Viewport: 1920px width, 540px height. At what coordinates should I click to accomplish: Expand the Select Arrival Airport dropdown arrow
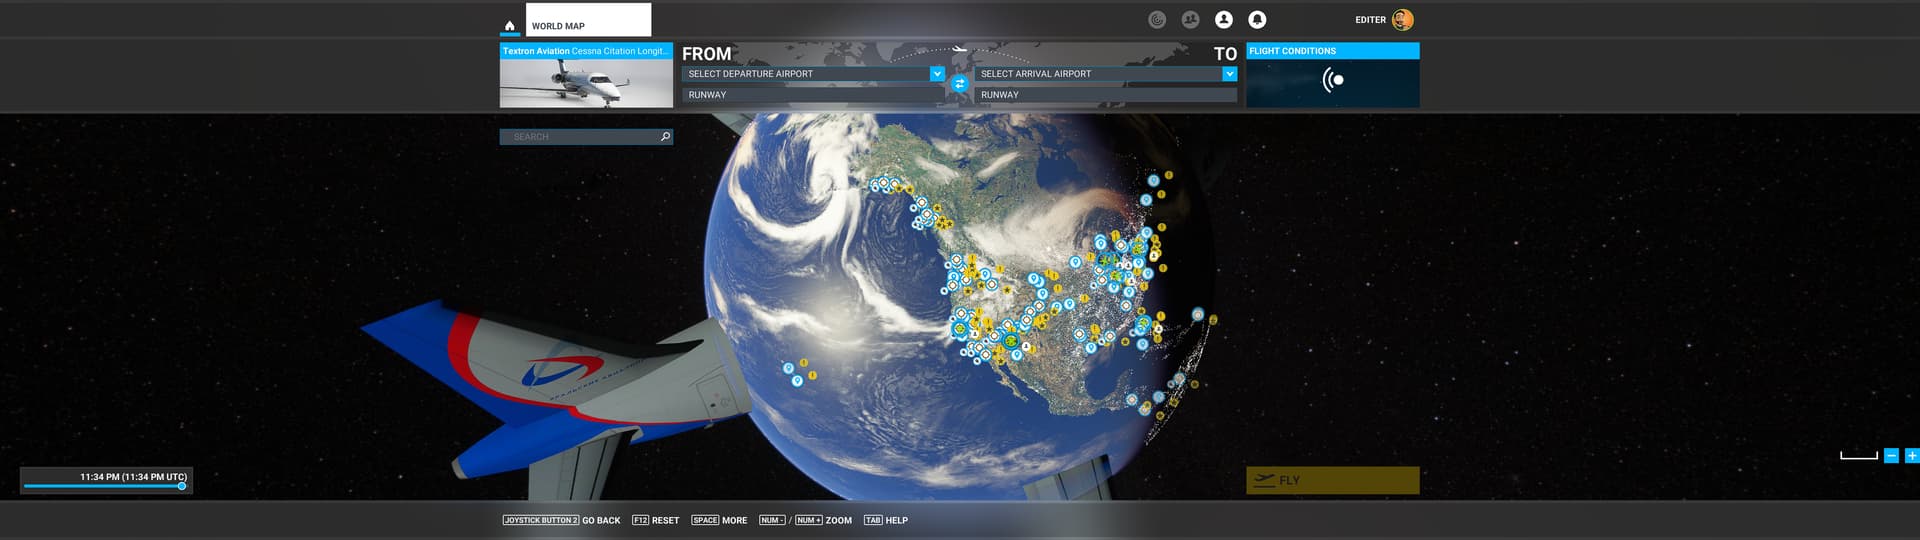pyautogui.click(x=1229, y=74)
